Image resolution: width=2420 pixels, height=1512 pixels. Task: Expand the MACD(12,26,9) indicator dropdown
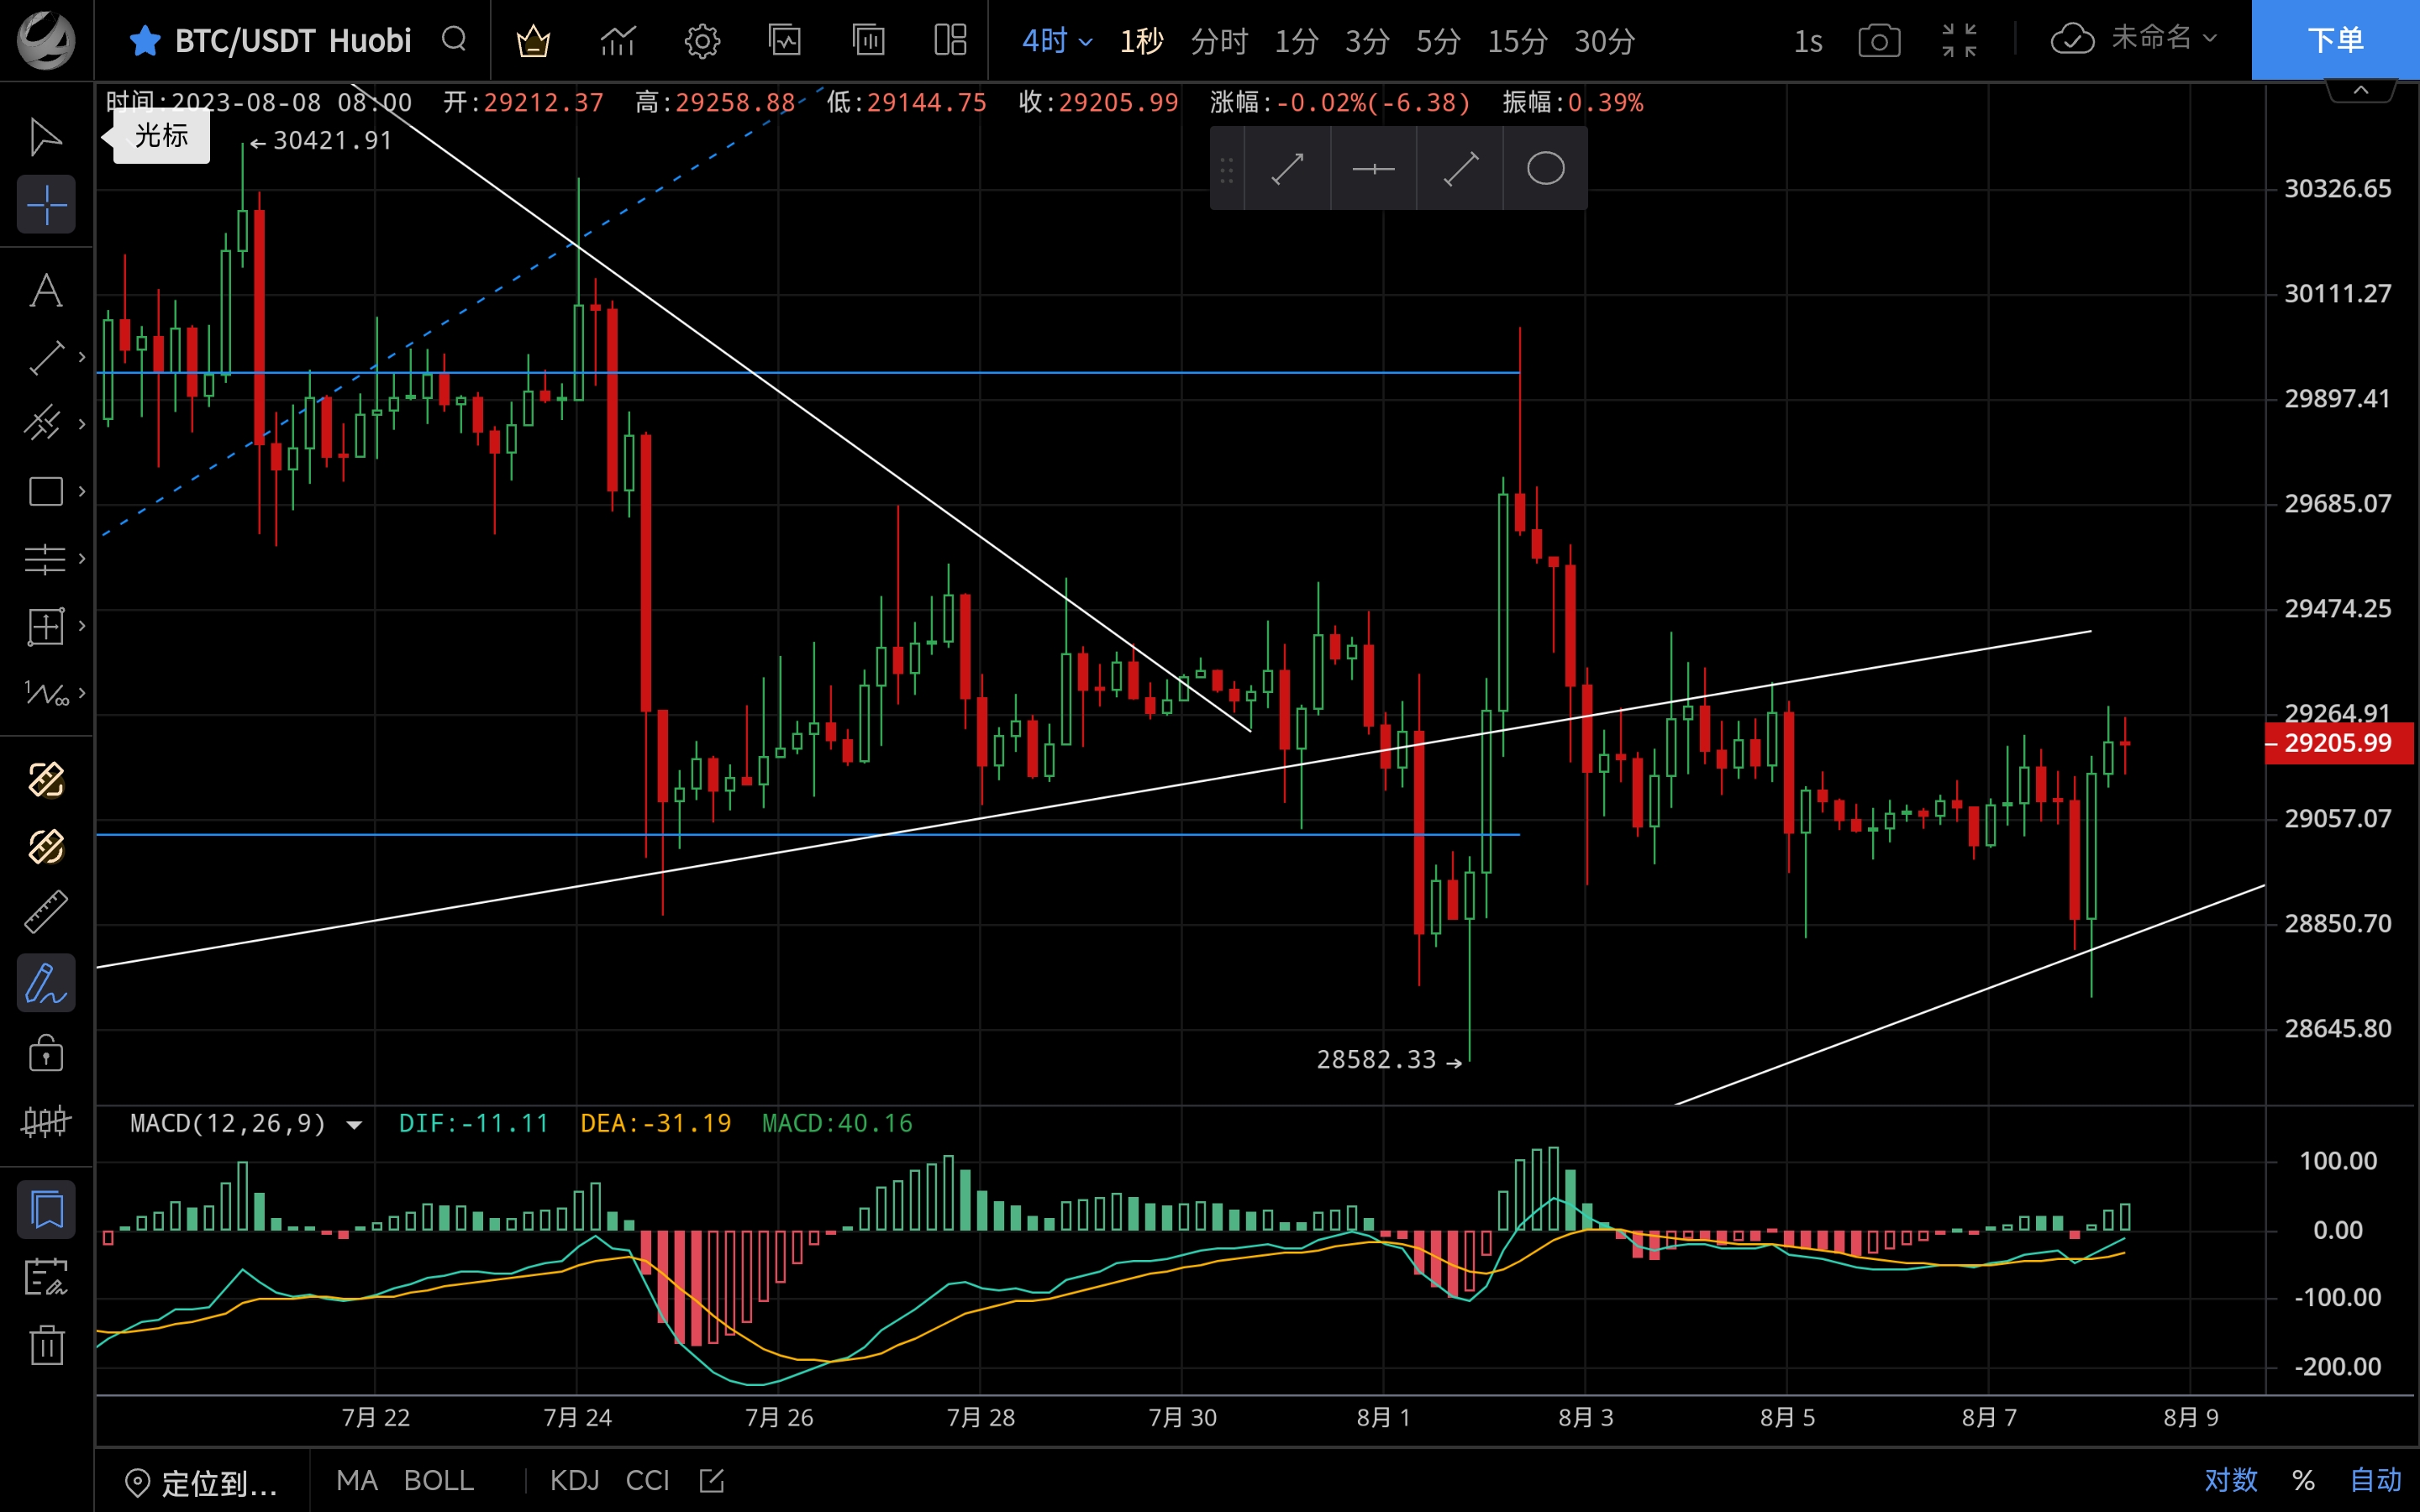354,1125
